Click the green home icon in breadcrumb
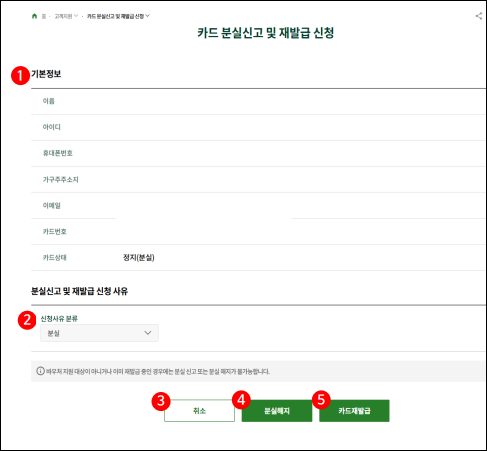487x451 pixels. point(34,16)
